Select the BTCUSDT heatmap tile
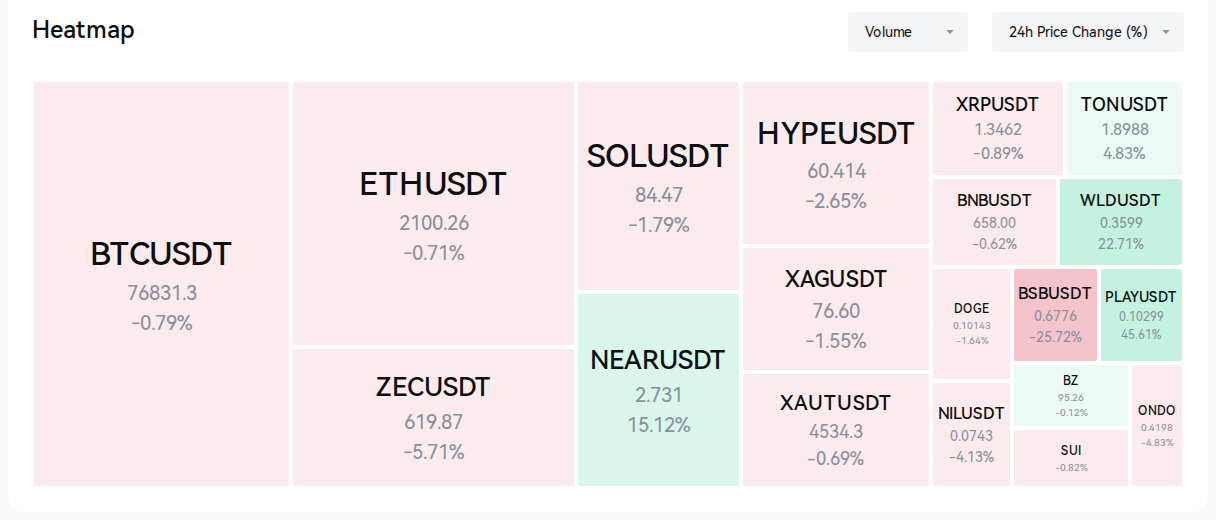The image size is (1216, 520). [161, 284]
